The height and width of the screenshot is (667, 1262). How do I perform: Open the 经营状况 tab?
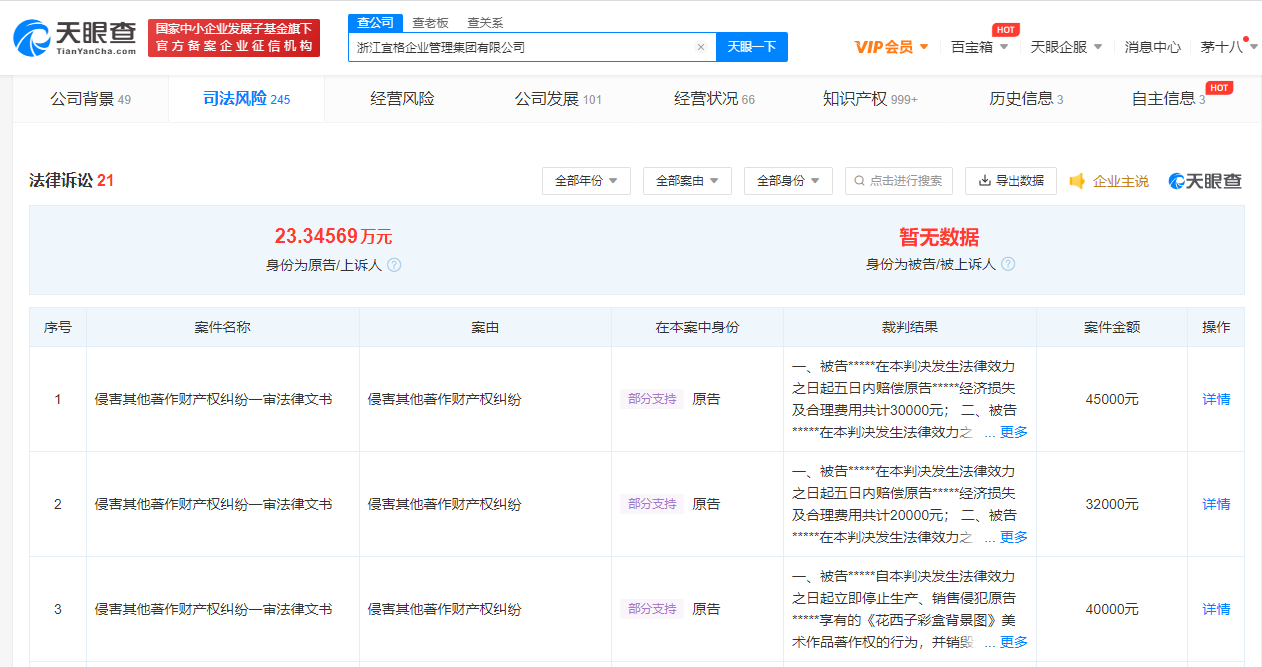pyautogui.click(x=714, y=99)
